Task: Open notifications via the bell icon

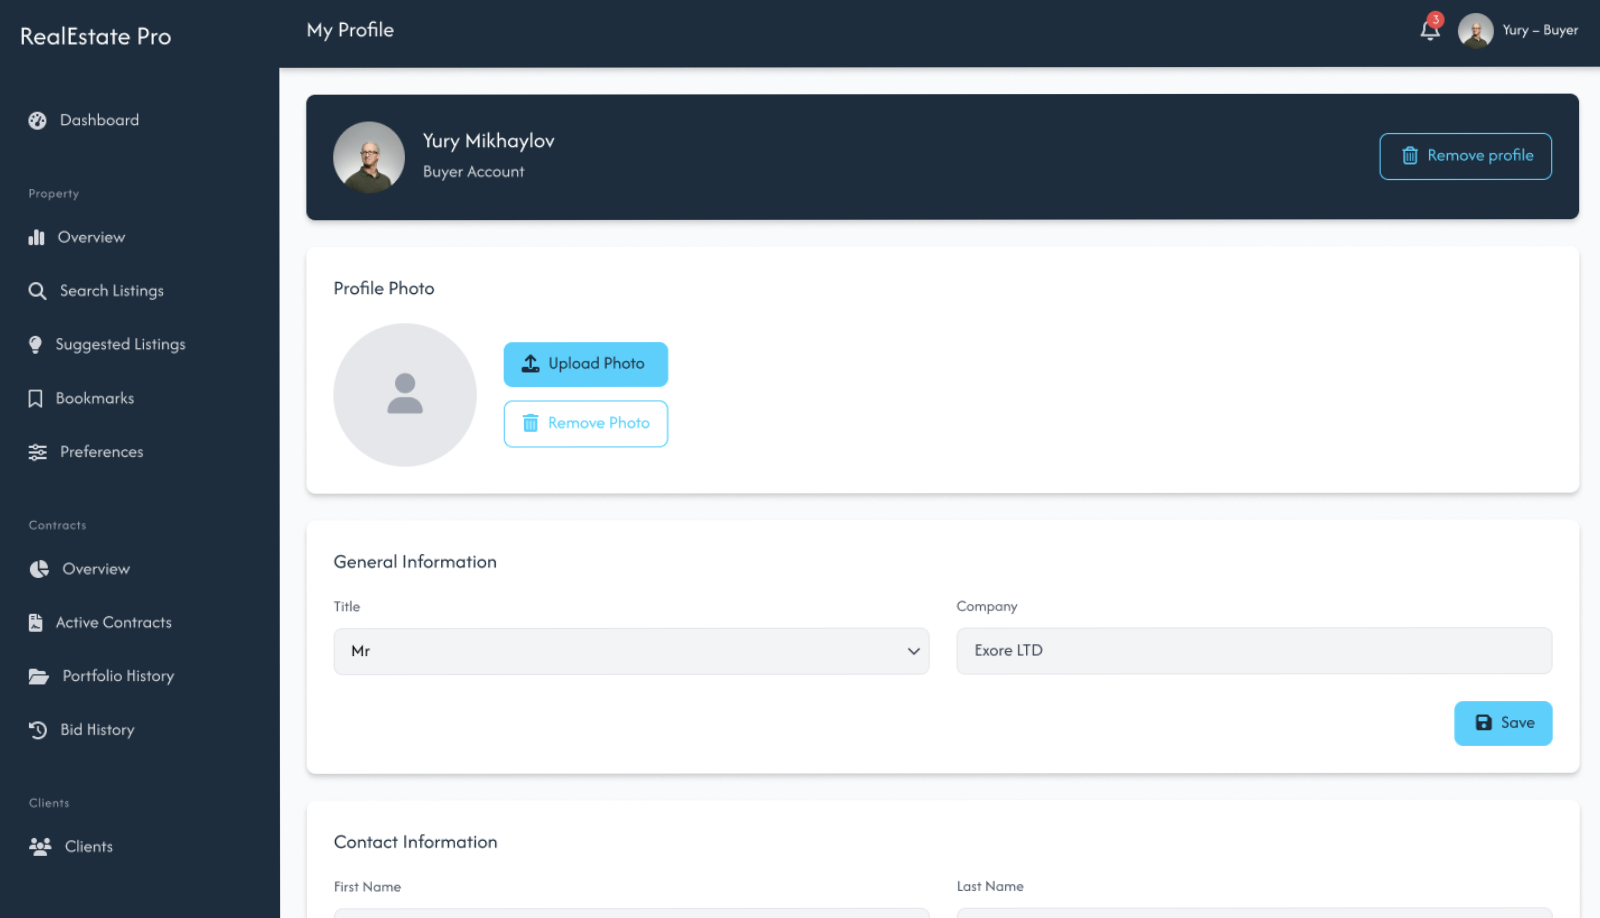Action: tap(1430, 31)
